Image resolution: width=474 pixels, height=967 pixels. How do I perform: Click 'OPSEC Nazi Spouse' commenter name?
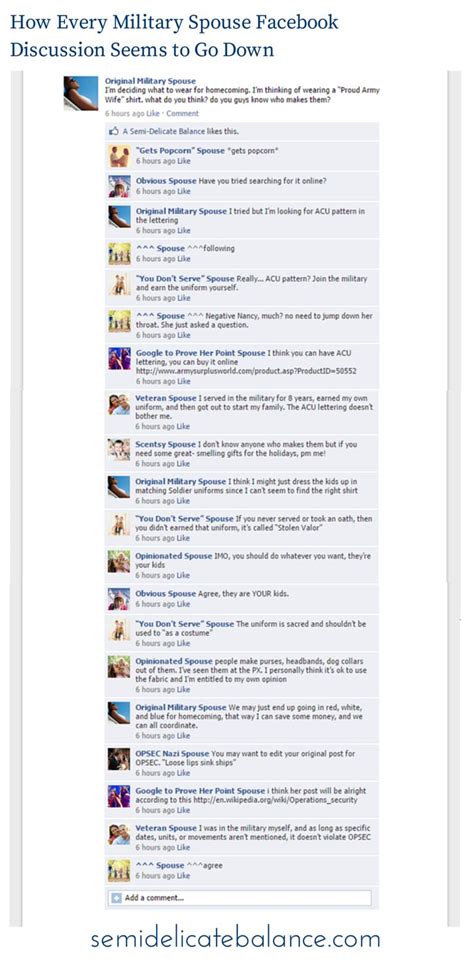tap(173, 754)
